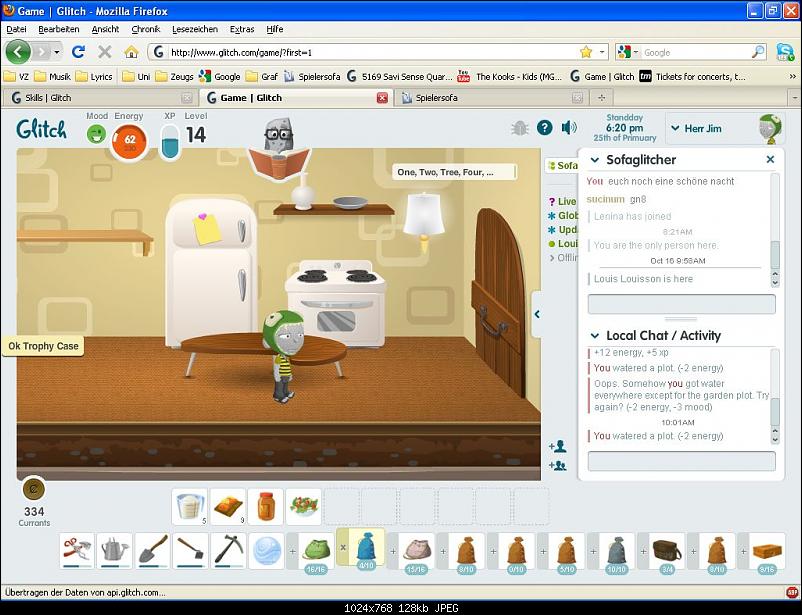
Task: Click the scissors-like tool in inventory
Action: point(77,550)
